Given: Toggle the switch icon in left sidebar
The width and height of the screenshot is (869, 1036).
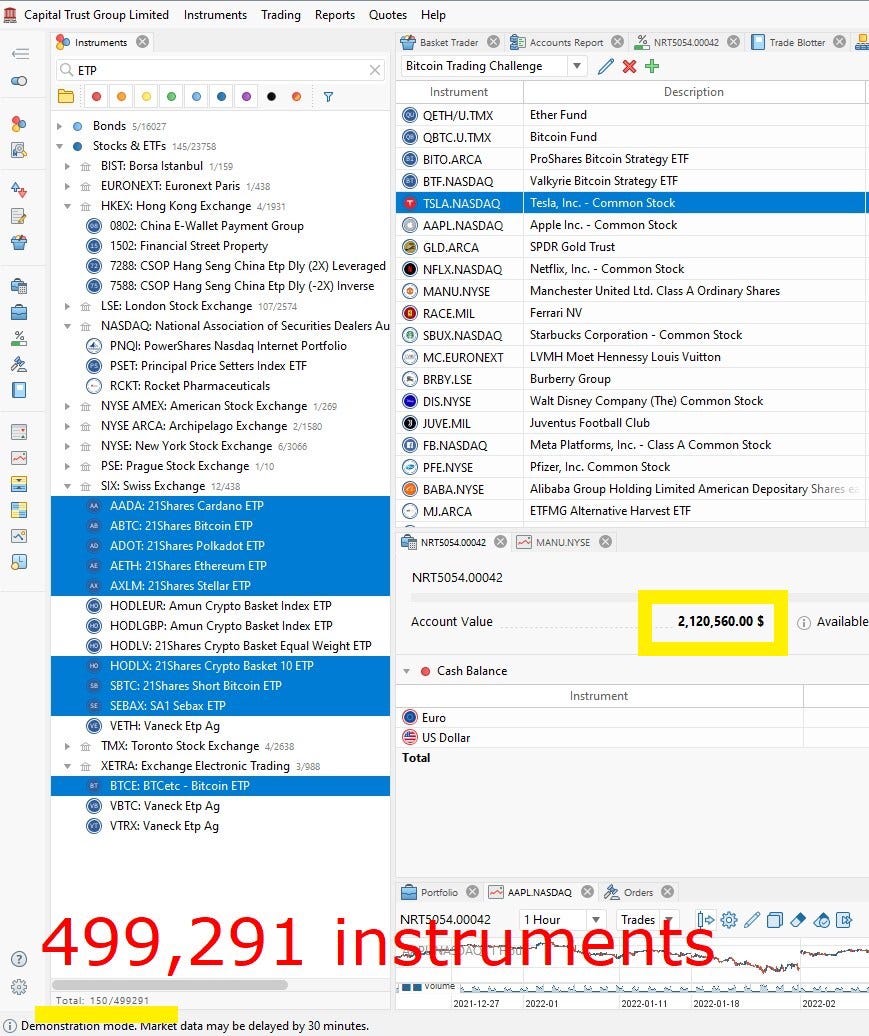Looking at the screenshot, I should pos(19,81).
